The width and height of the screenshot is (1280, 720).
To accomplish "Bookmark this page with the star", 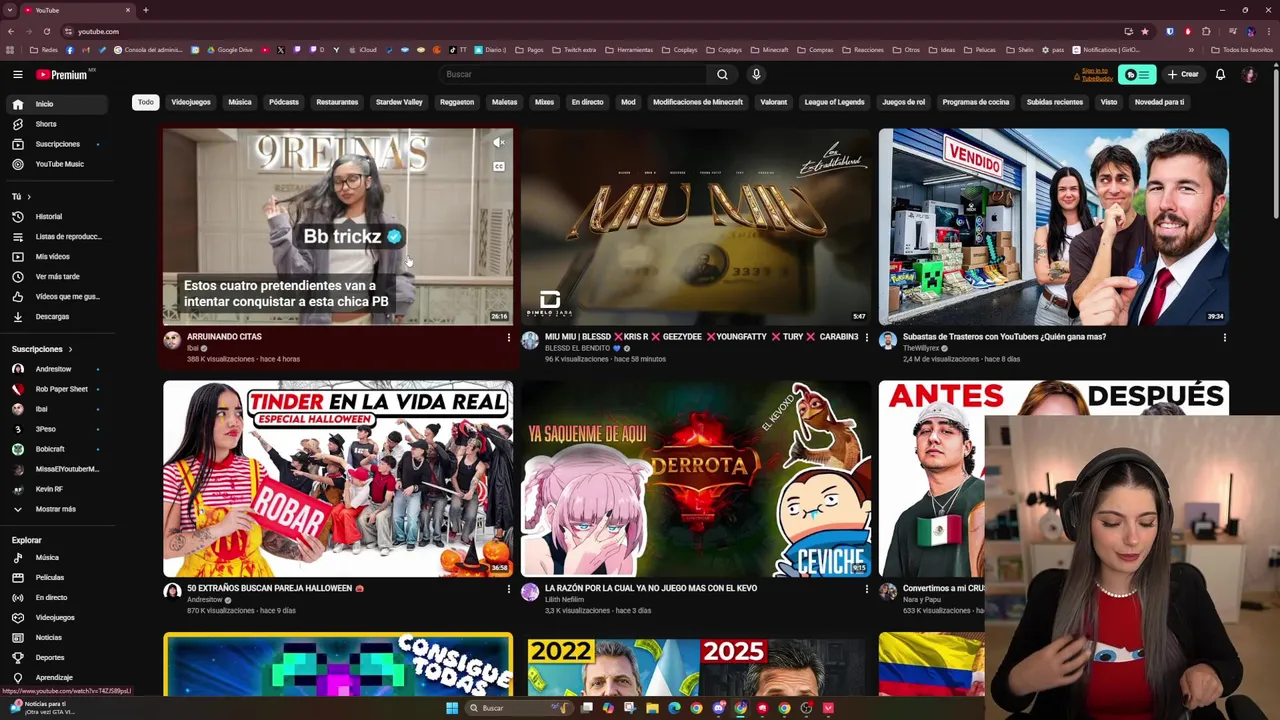I will [x=1145, y=31].
